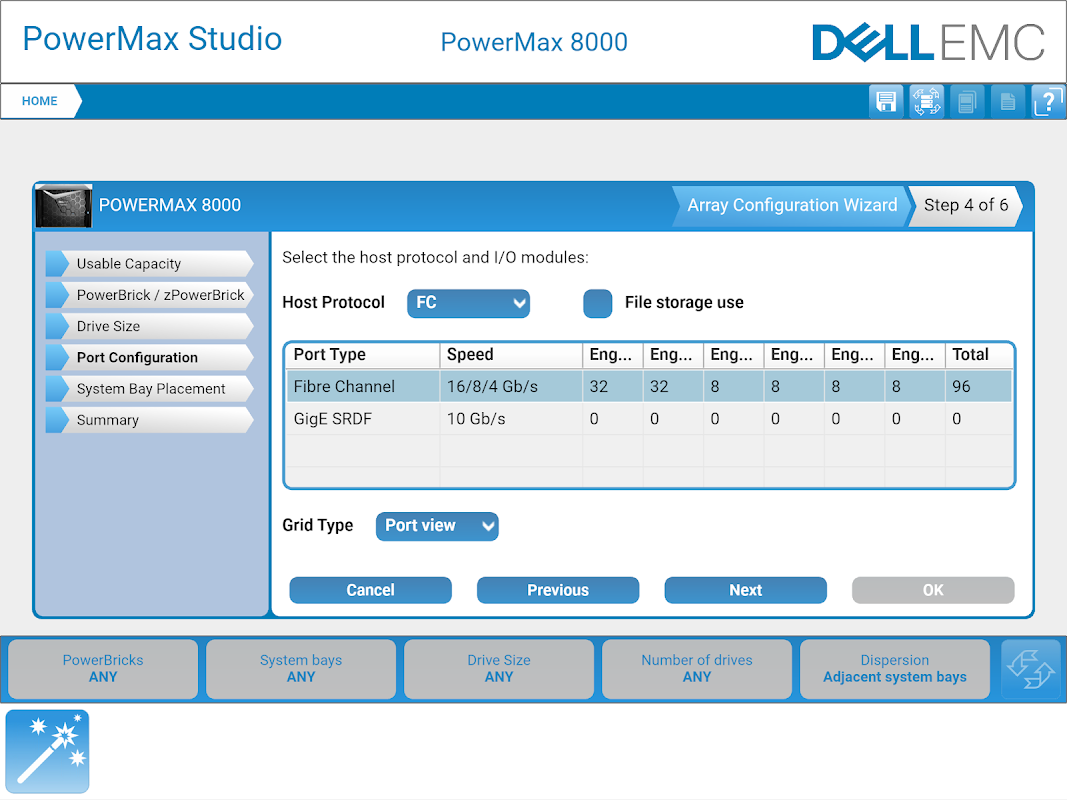Select Drive Size wizard step

click(x=150, y=327)
